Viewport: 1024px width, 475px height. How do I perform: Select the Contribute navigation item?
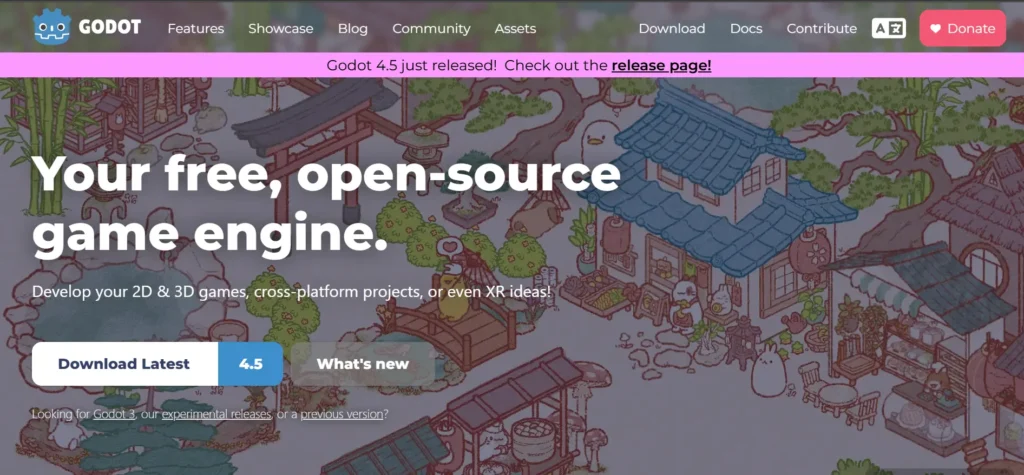821,29
